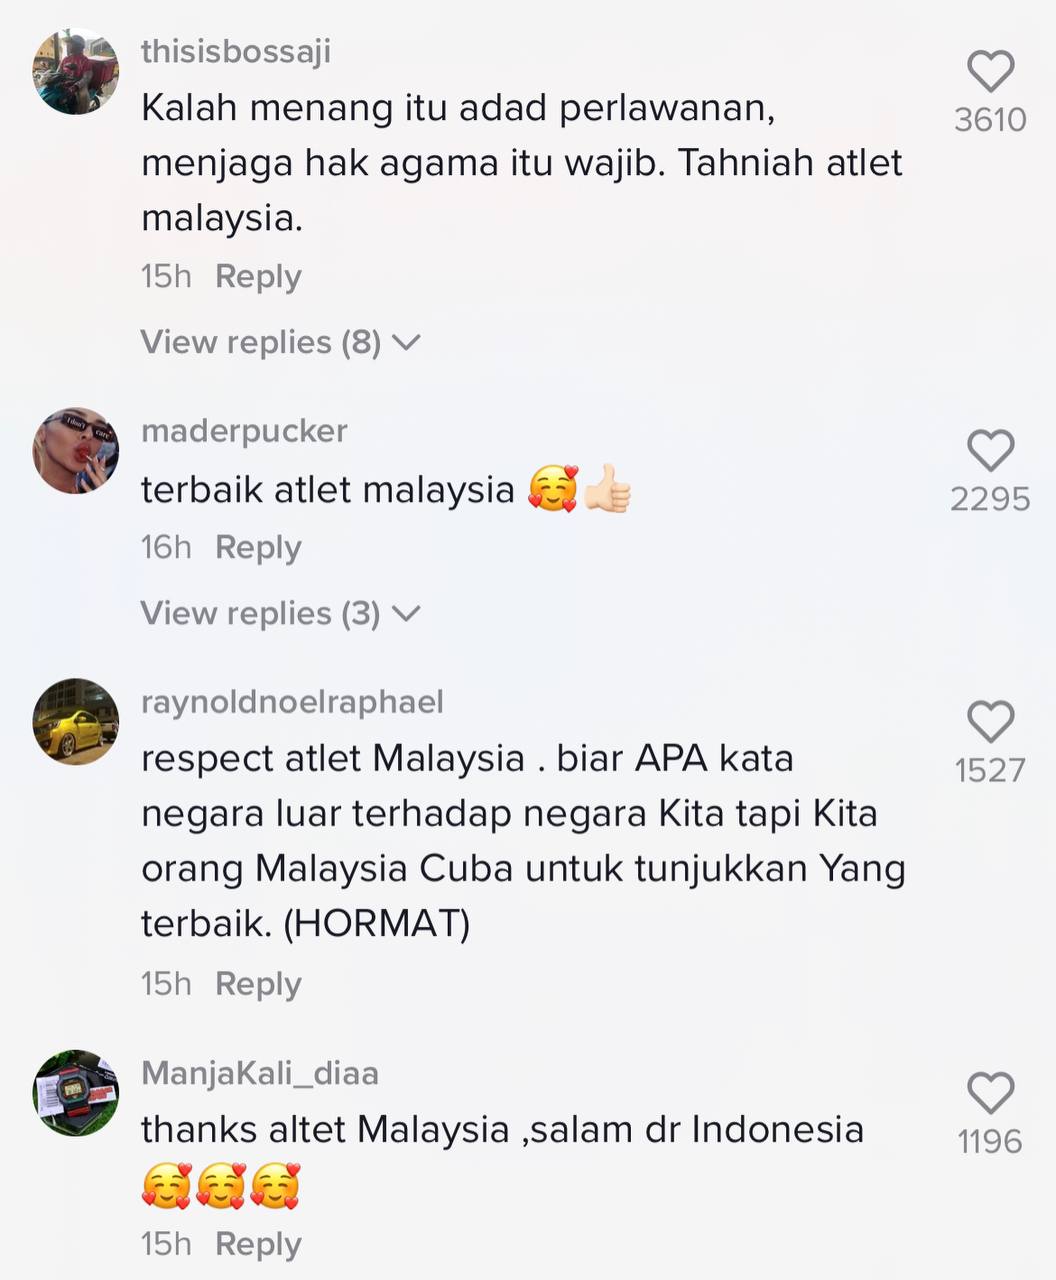Tap heart on raynoldnoelraphael's comment

point(990,722)
